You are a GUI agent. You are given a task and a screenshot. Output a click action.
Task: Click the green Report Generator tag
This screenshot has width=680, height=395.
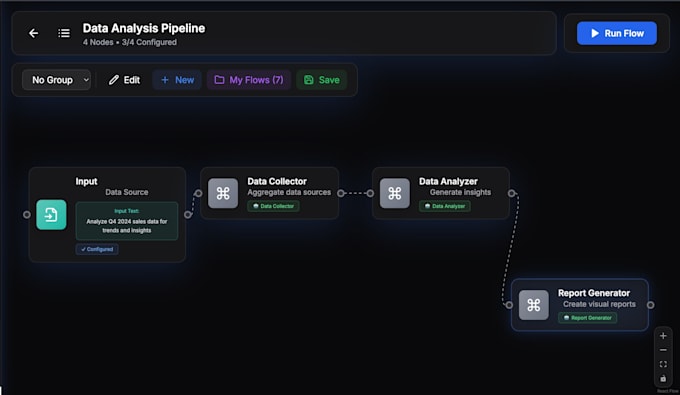(588, 318)
